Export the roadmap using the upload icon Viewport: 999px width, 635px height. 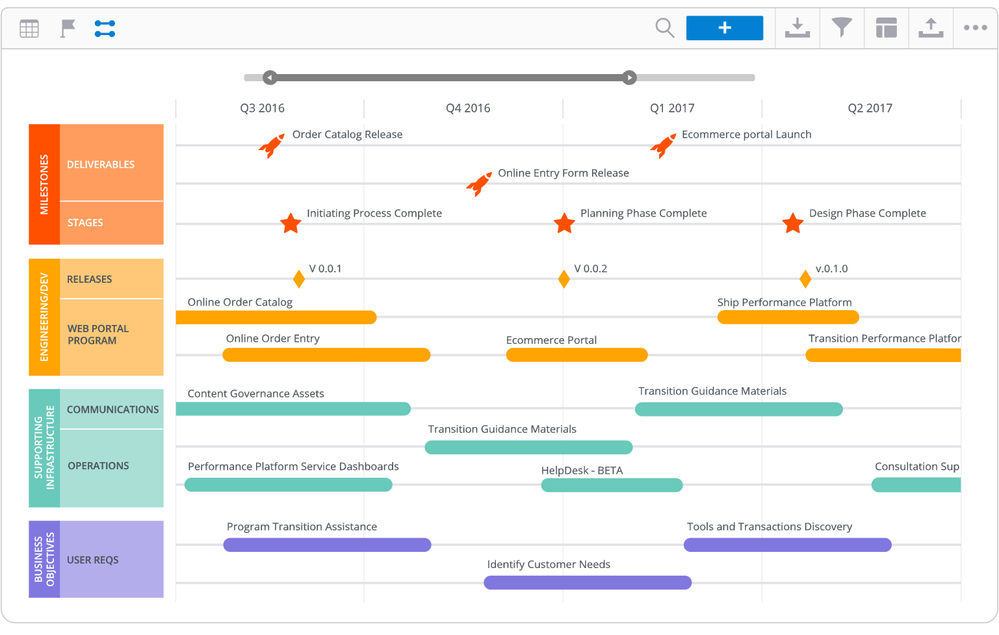coord(930,28)
